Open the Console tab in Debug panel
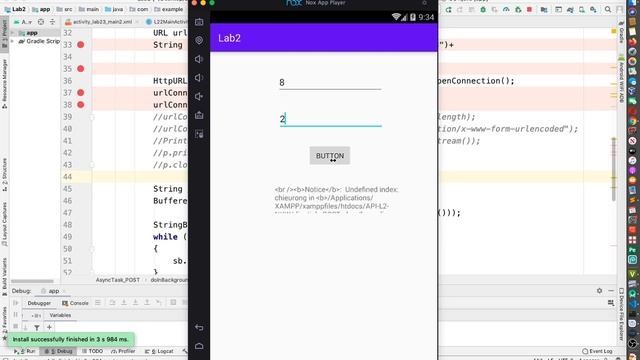The image size is (640, 360). click(76, 303)
